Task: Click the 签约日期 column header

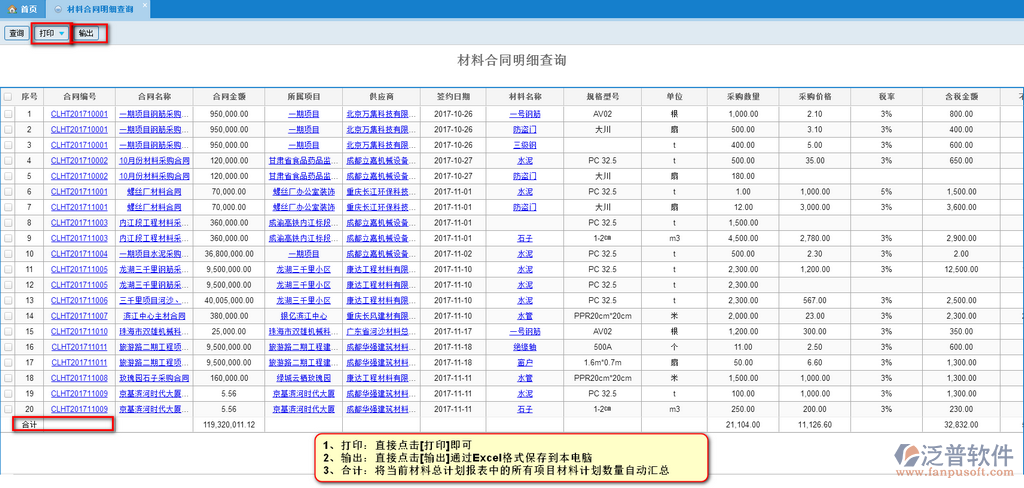Action: click(453, 97)
